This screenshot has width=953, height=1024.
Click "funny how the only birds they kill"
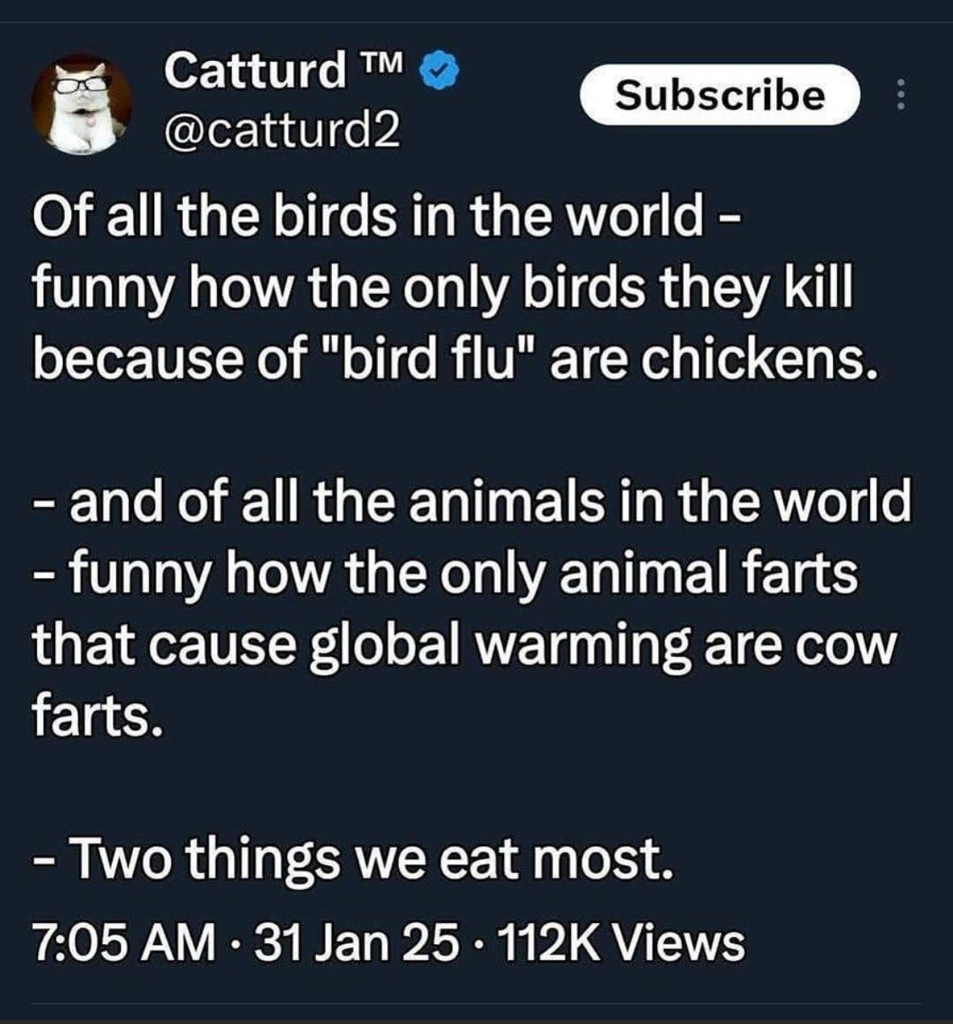coord(440,289)
